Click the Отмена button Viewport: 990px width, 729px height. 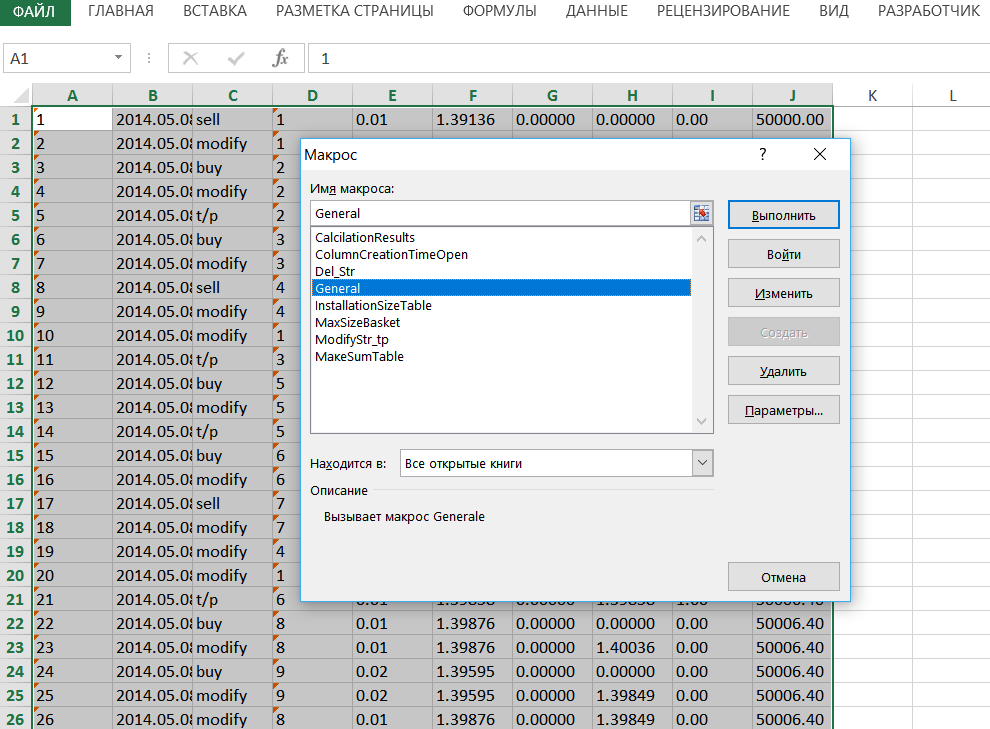784,578
